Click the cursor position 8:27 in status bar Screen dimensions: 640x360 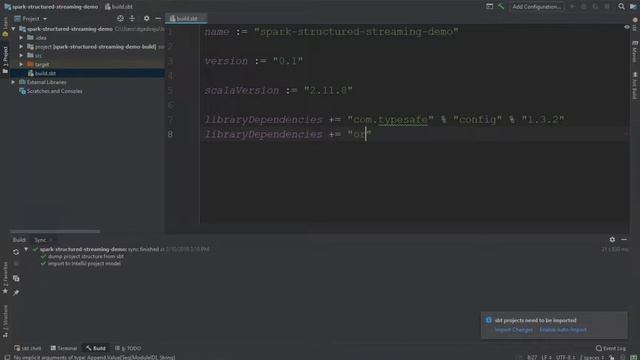coord(532,357)
